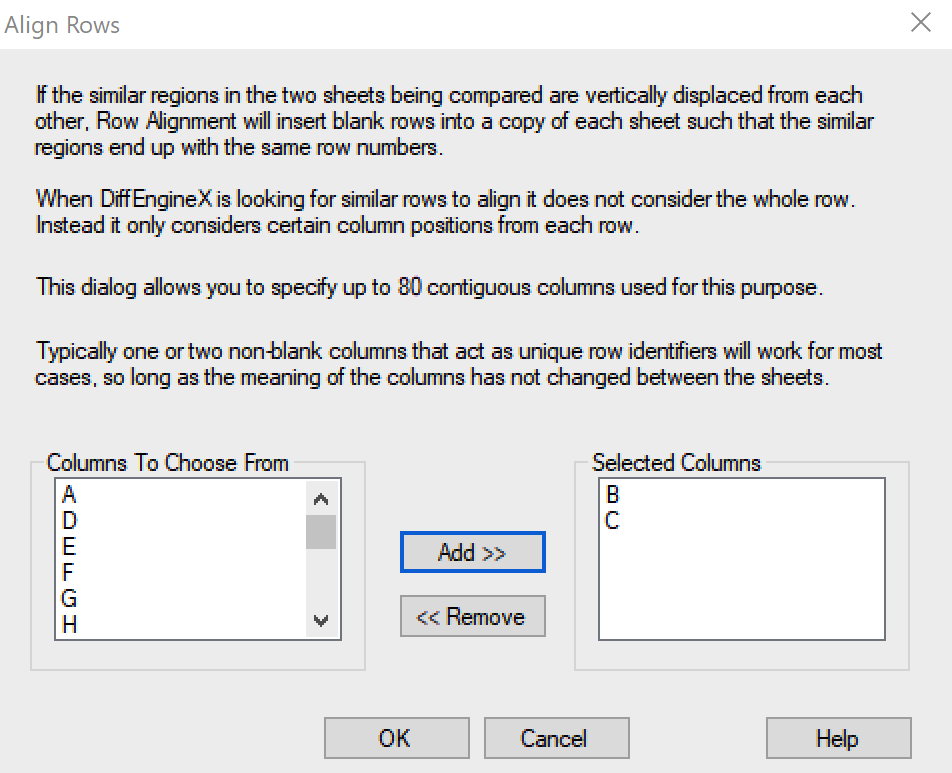Image resolution: width=952 pixels, height=773 pixels.
Task: Open Help for Align Rows
Action: click(x=837, y=739)
